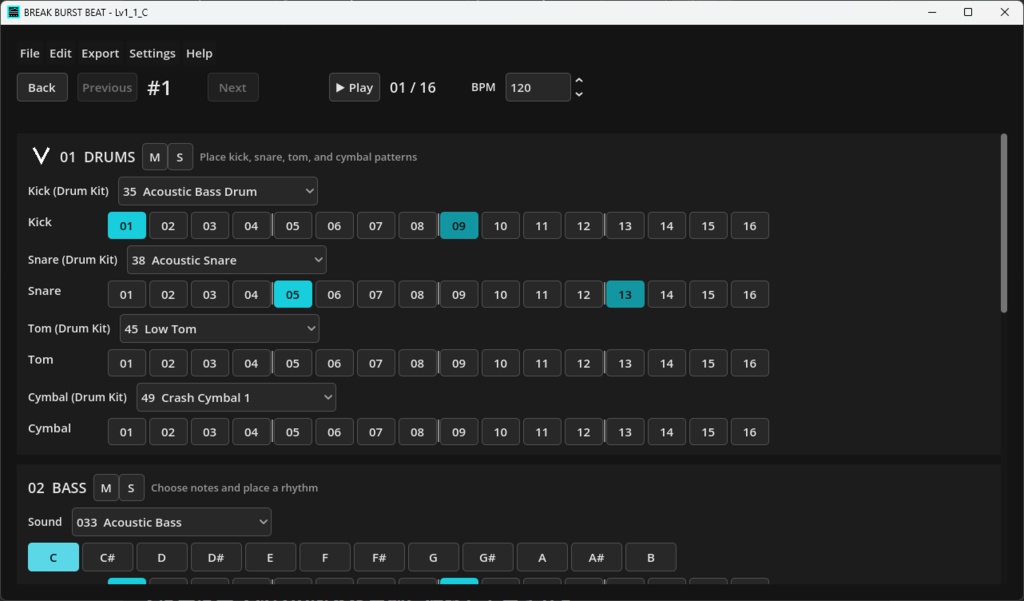This screenshot has height=601, width=1024.
Task: Increase BPM with the up arrow
Action: click(x=579, y=80)
